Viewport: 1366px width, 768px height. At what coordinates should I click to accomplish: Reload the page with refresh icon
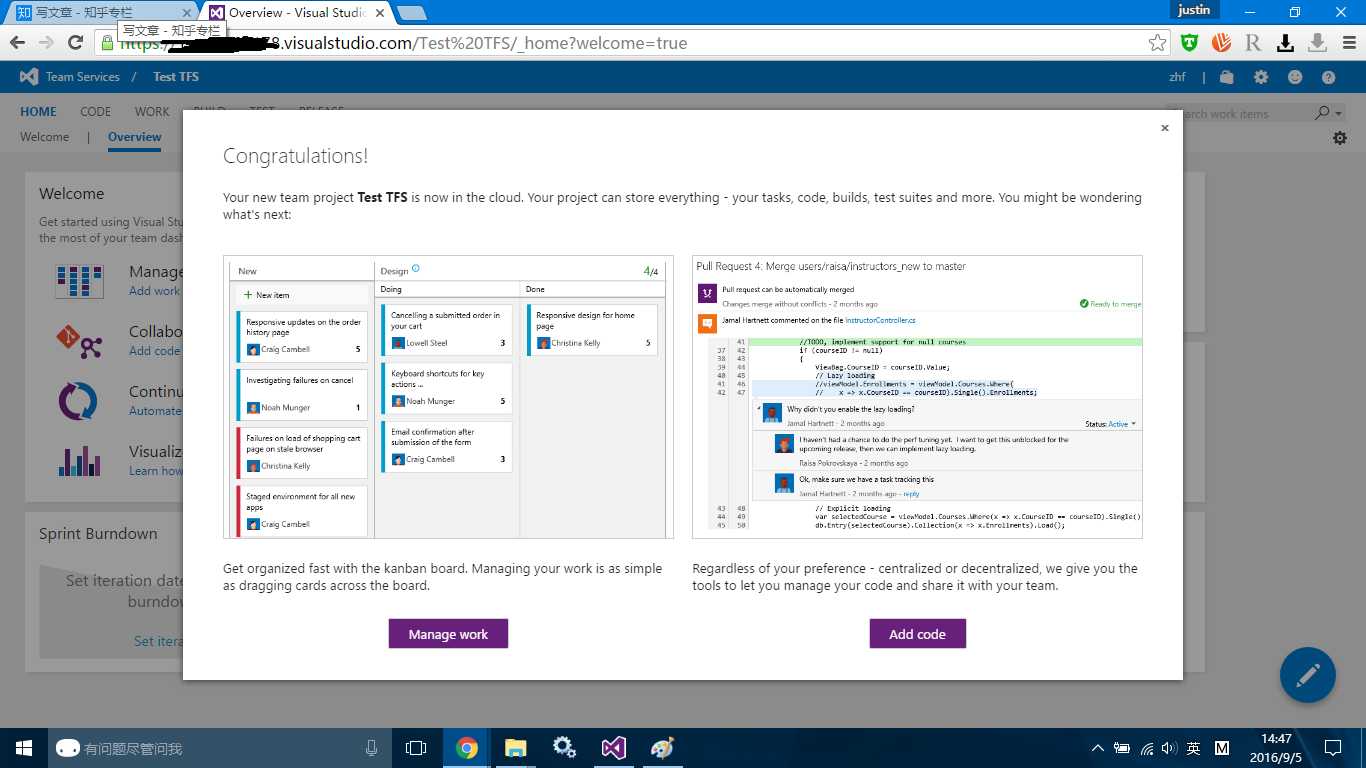coord(75,43)
